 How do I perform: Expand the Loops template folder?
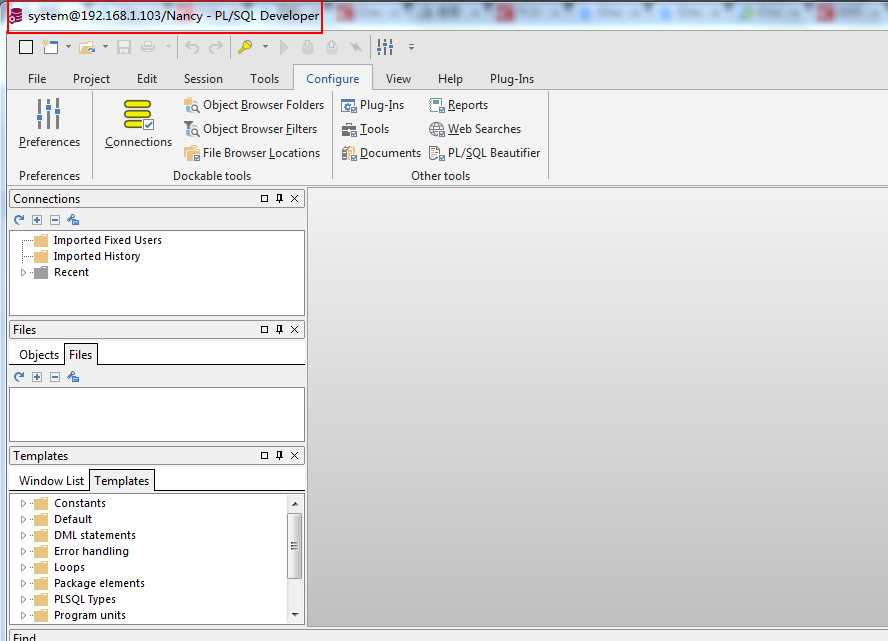click(23, 567)
